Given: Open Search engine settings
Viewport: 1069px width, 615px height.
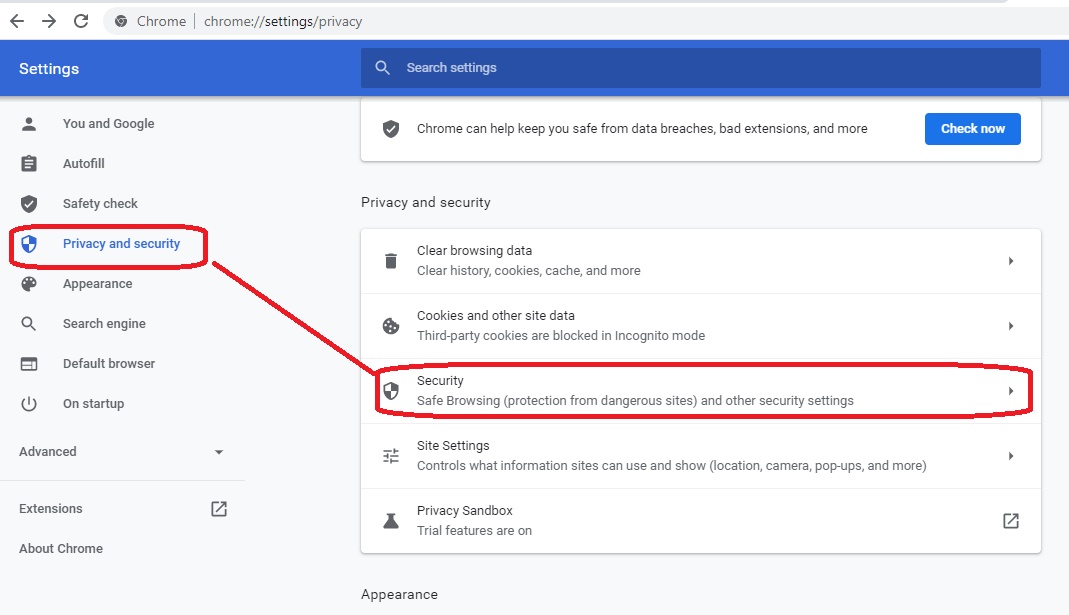Looking at the screenshot, I should pos(104,323).
